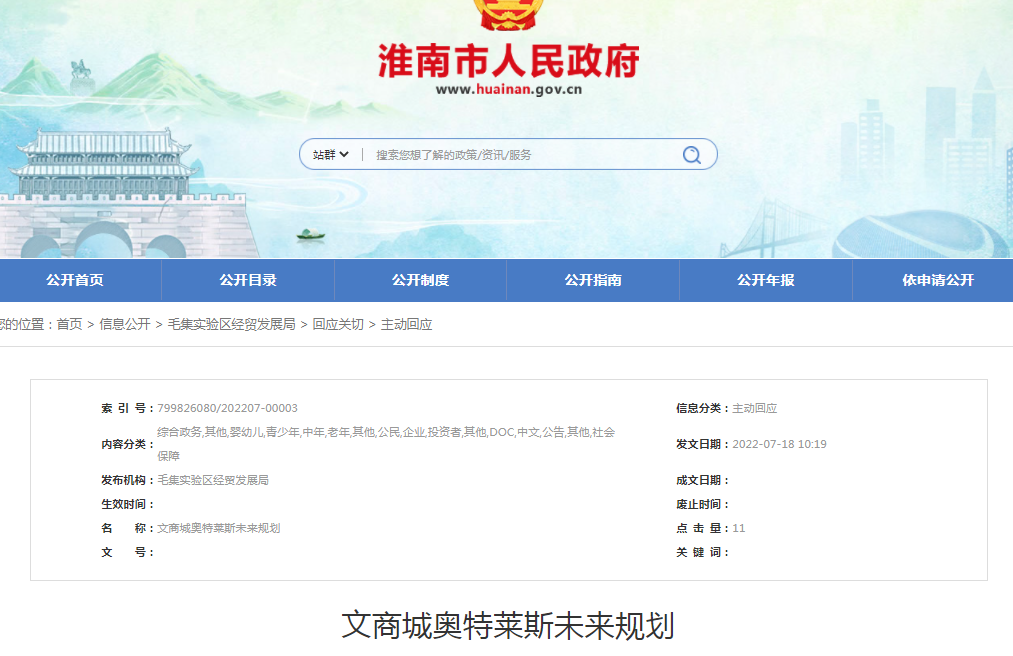Expand the dropdown arrow next to 站群

(x=345, y=154)
